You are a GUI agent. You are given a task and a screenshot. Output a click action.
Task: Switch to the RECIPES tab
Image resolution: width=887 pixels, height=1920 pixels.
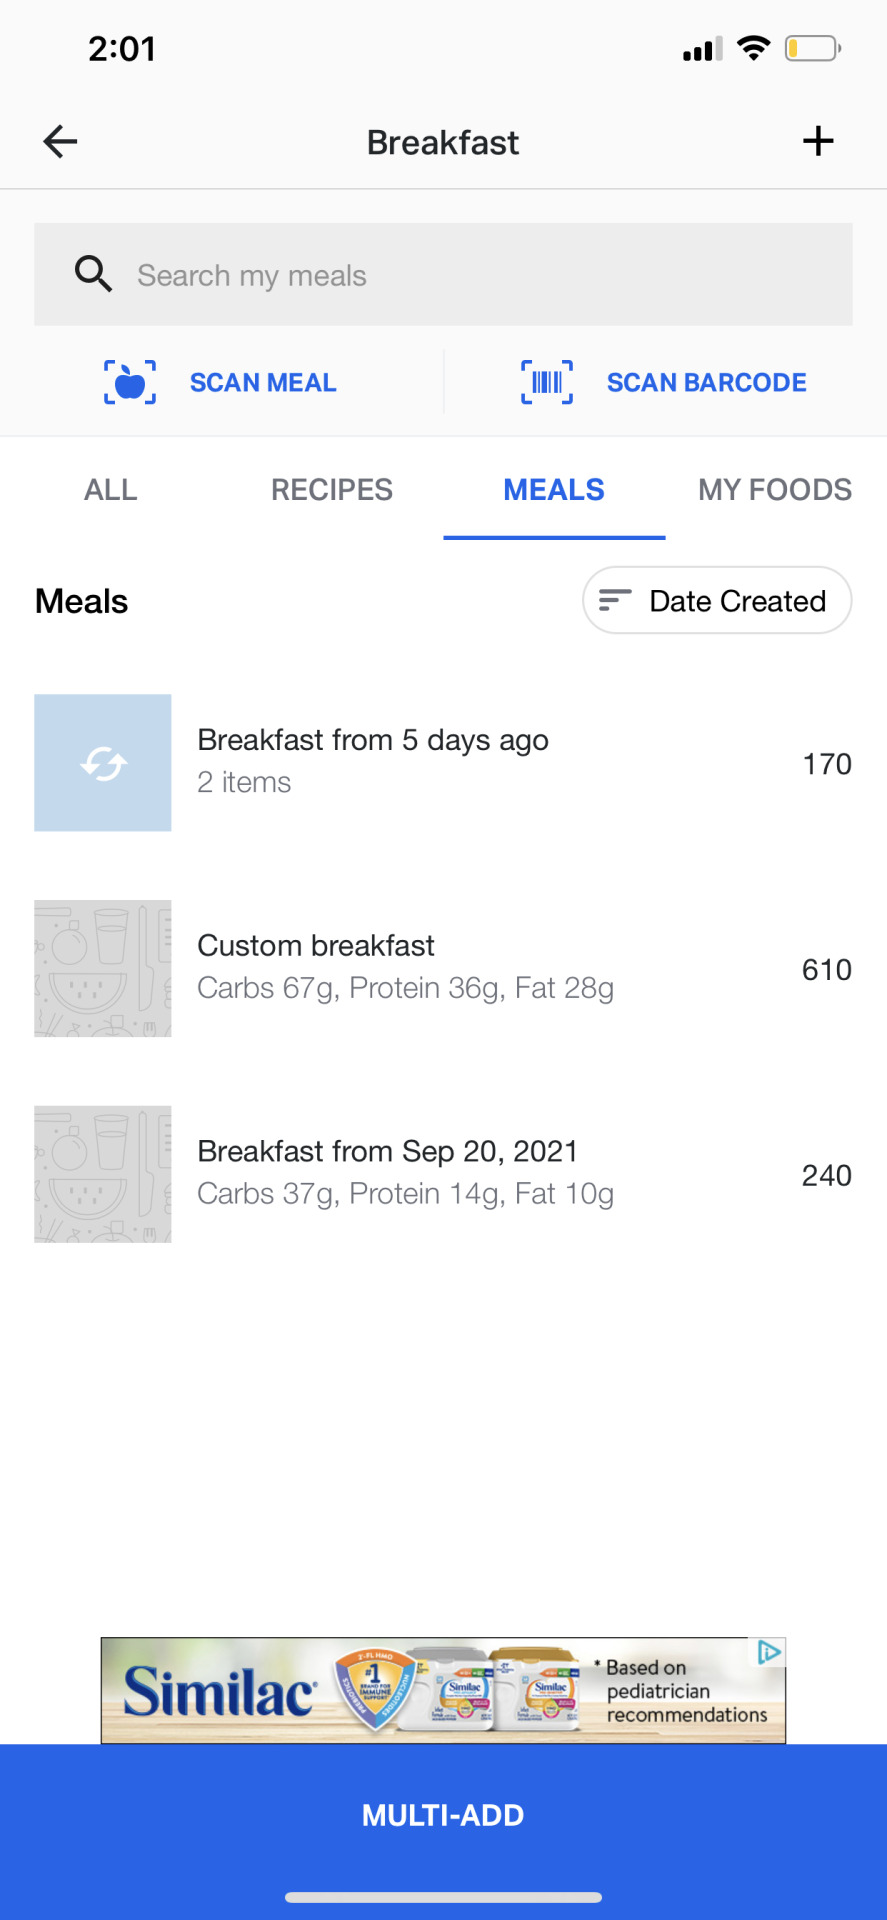332,490
